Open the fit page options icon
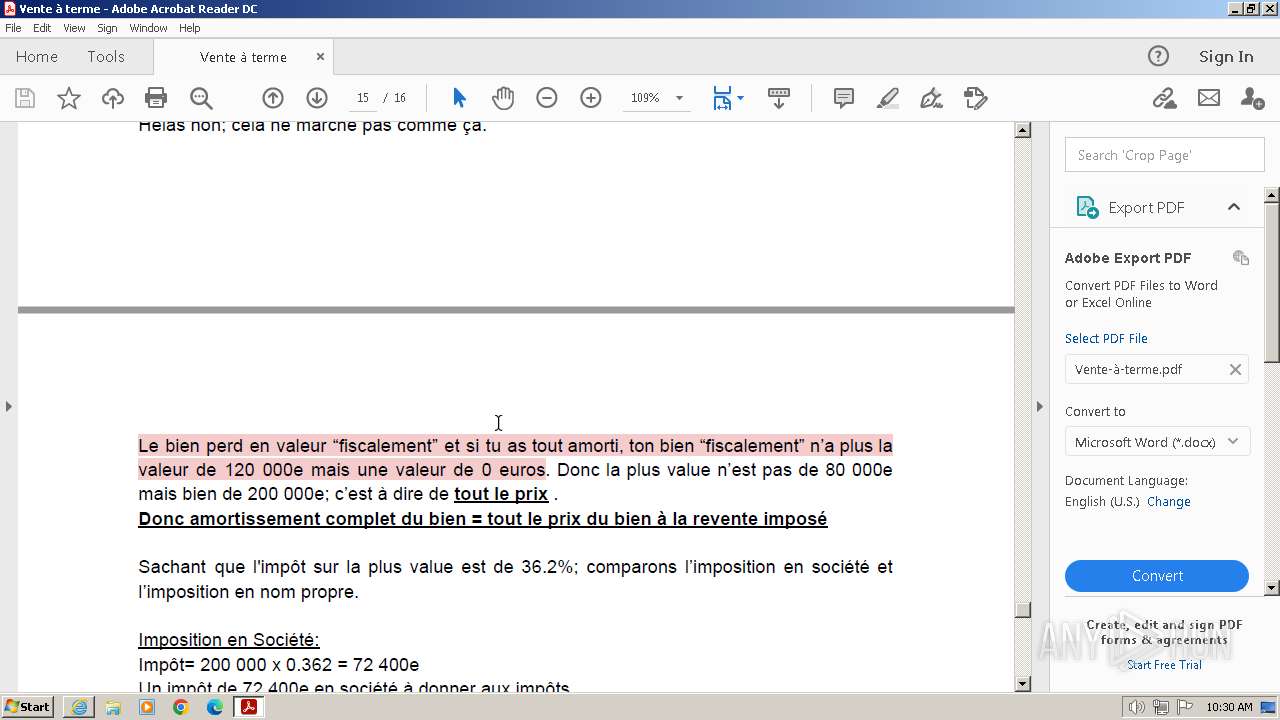This screenshot has width=1280, height=720. point(722,98)
